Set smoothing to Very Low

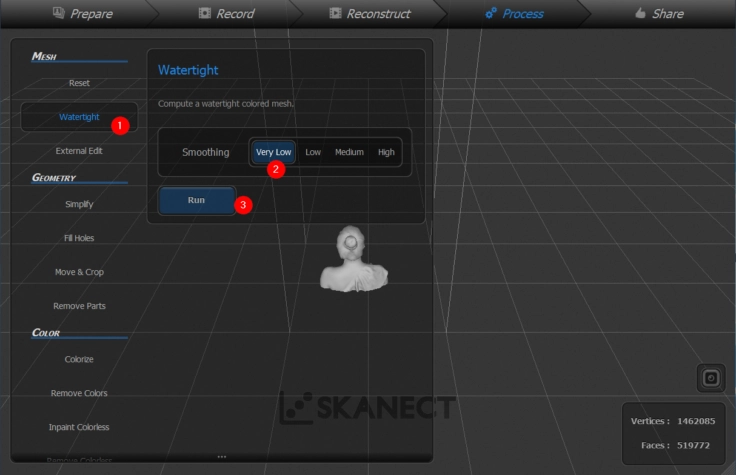tap(273, 152)
